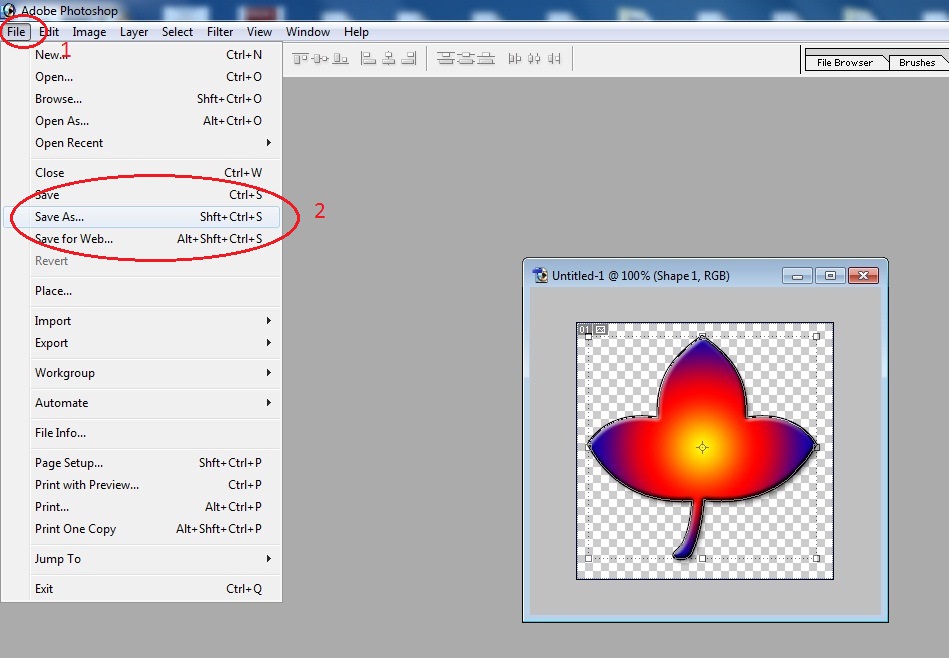Click the distribute top edges icon
Screen dimensions: 949x658
pyautogui.click(x=444, y=57)
